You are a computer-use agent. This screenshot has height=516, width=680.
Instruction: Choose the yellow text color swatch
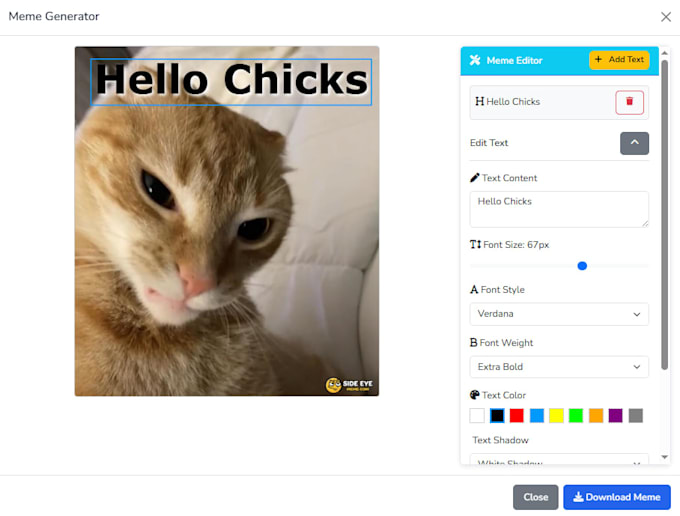tap(556, 415)
